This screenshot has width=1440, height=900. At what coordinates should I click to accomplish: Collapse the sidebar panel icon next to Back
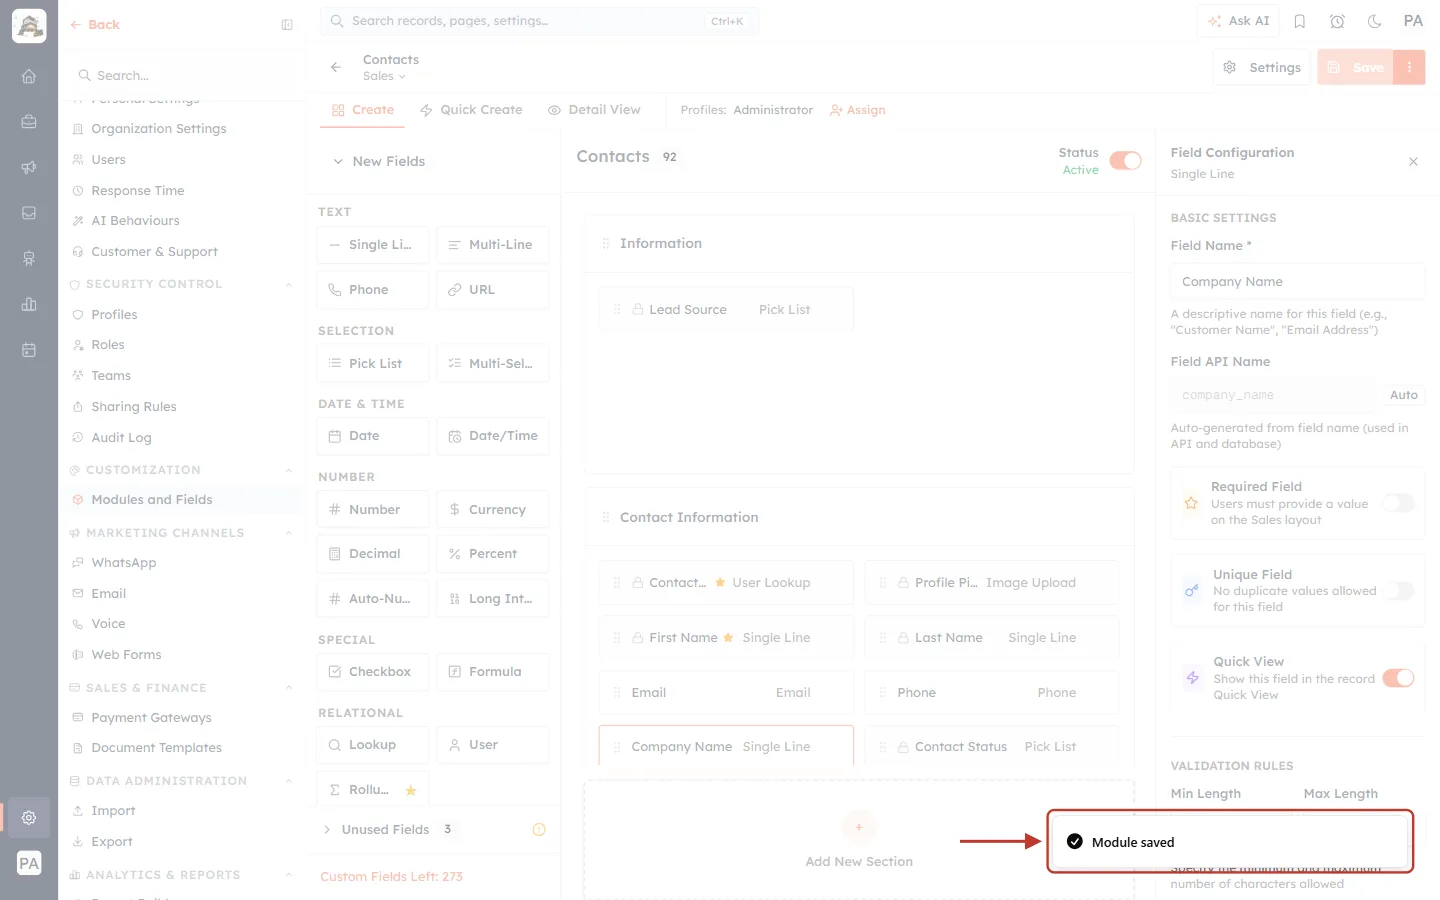287,25
